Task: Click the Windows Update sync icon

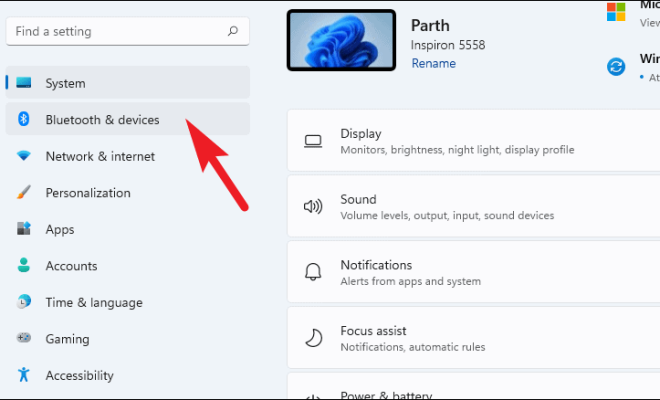Action: 616,67
